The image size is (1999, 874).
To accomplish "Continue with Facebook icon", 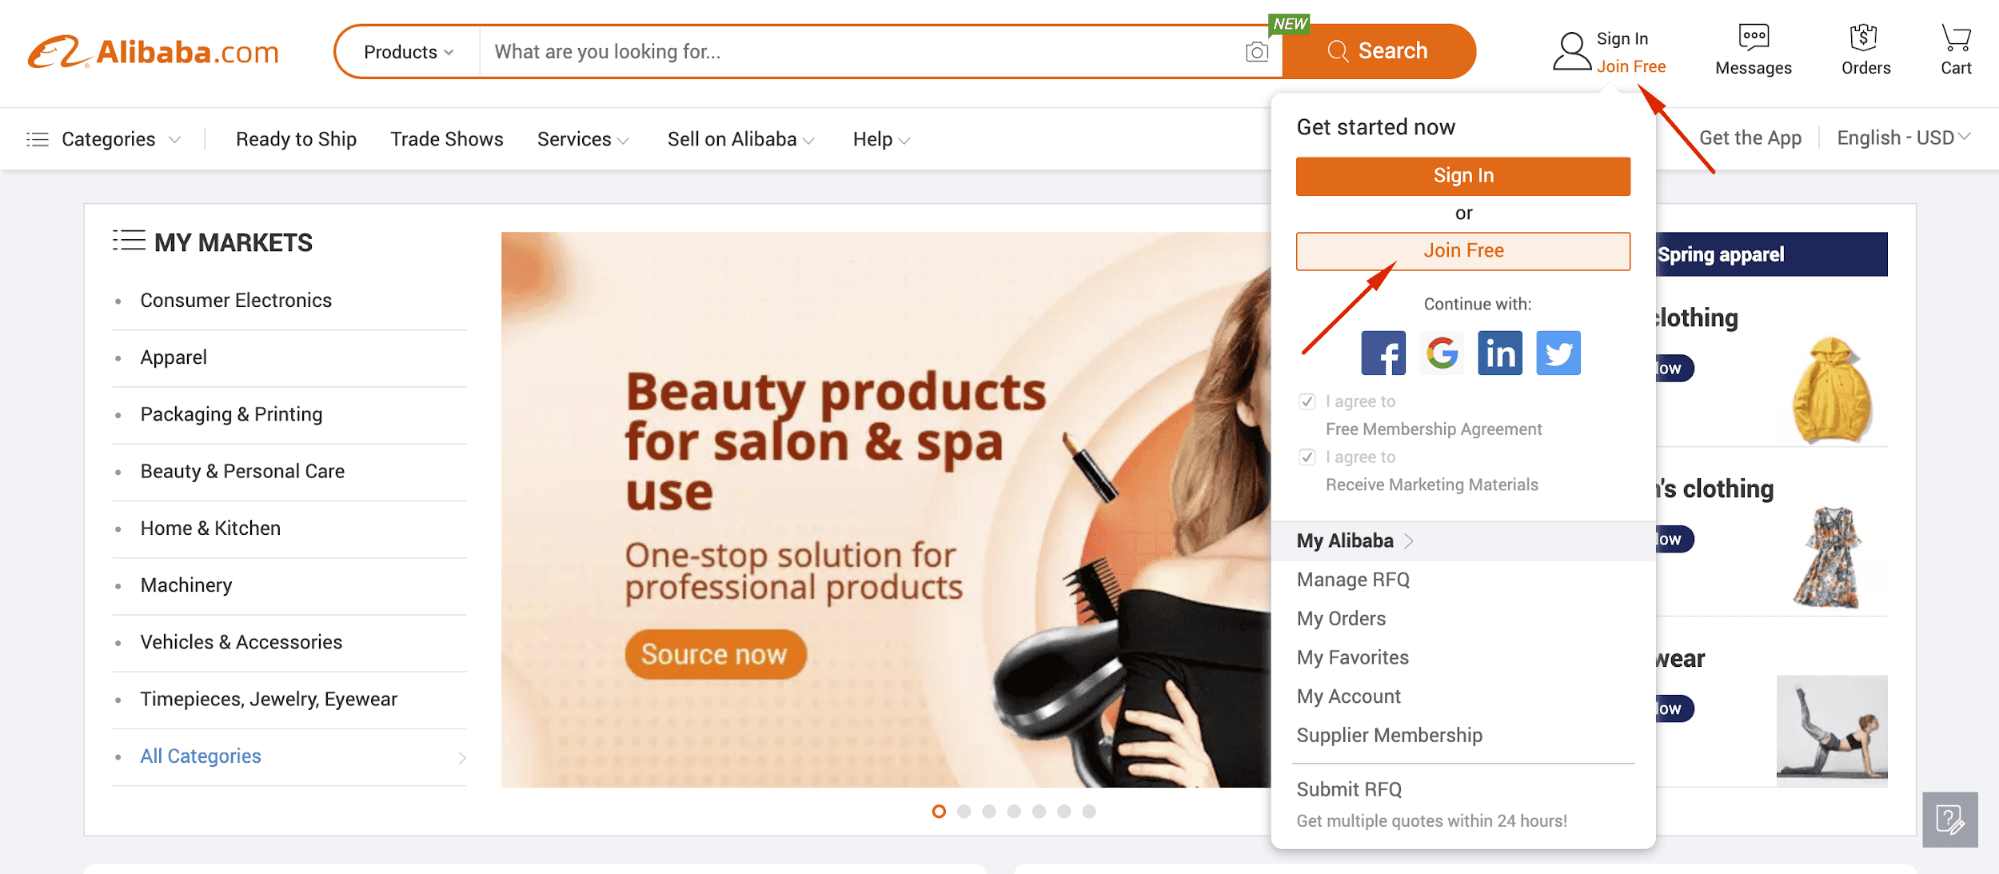I will (1383, 353).
